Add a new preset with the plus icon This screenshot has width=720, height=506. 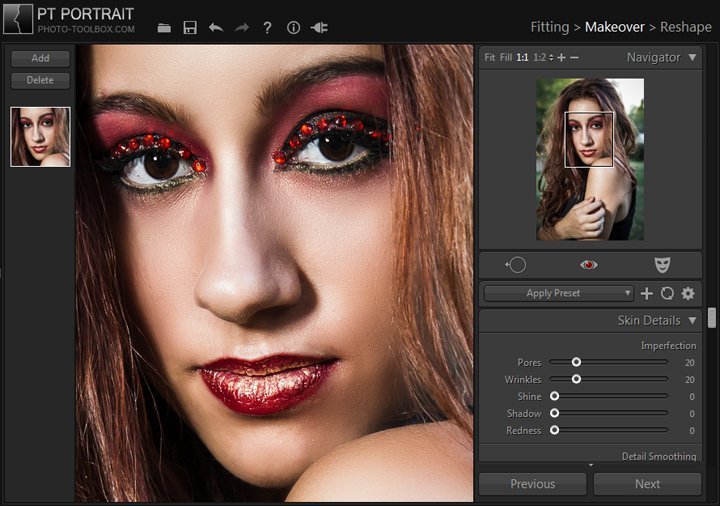647,293
